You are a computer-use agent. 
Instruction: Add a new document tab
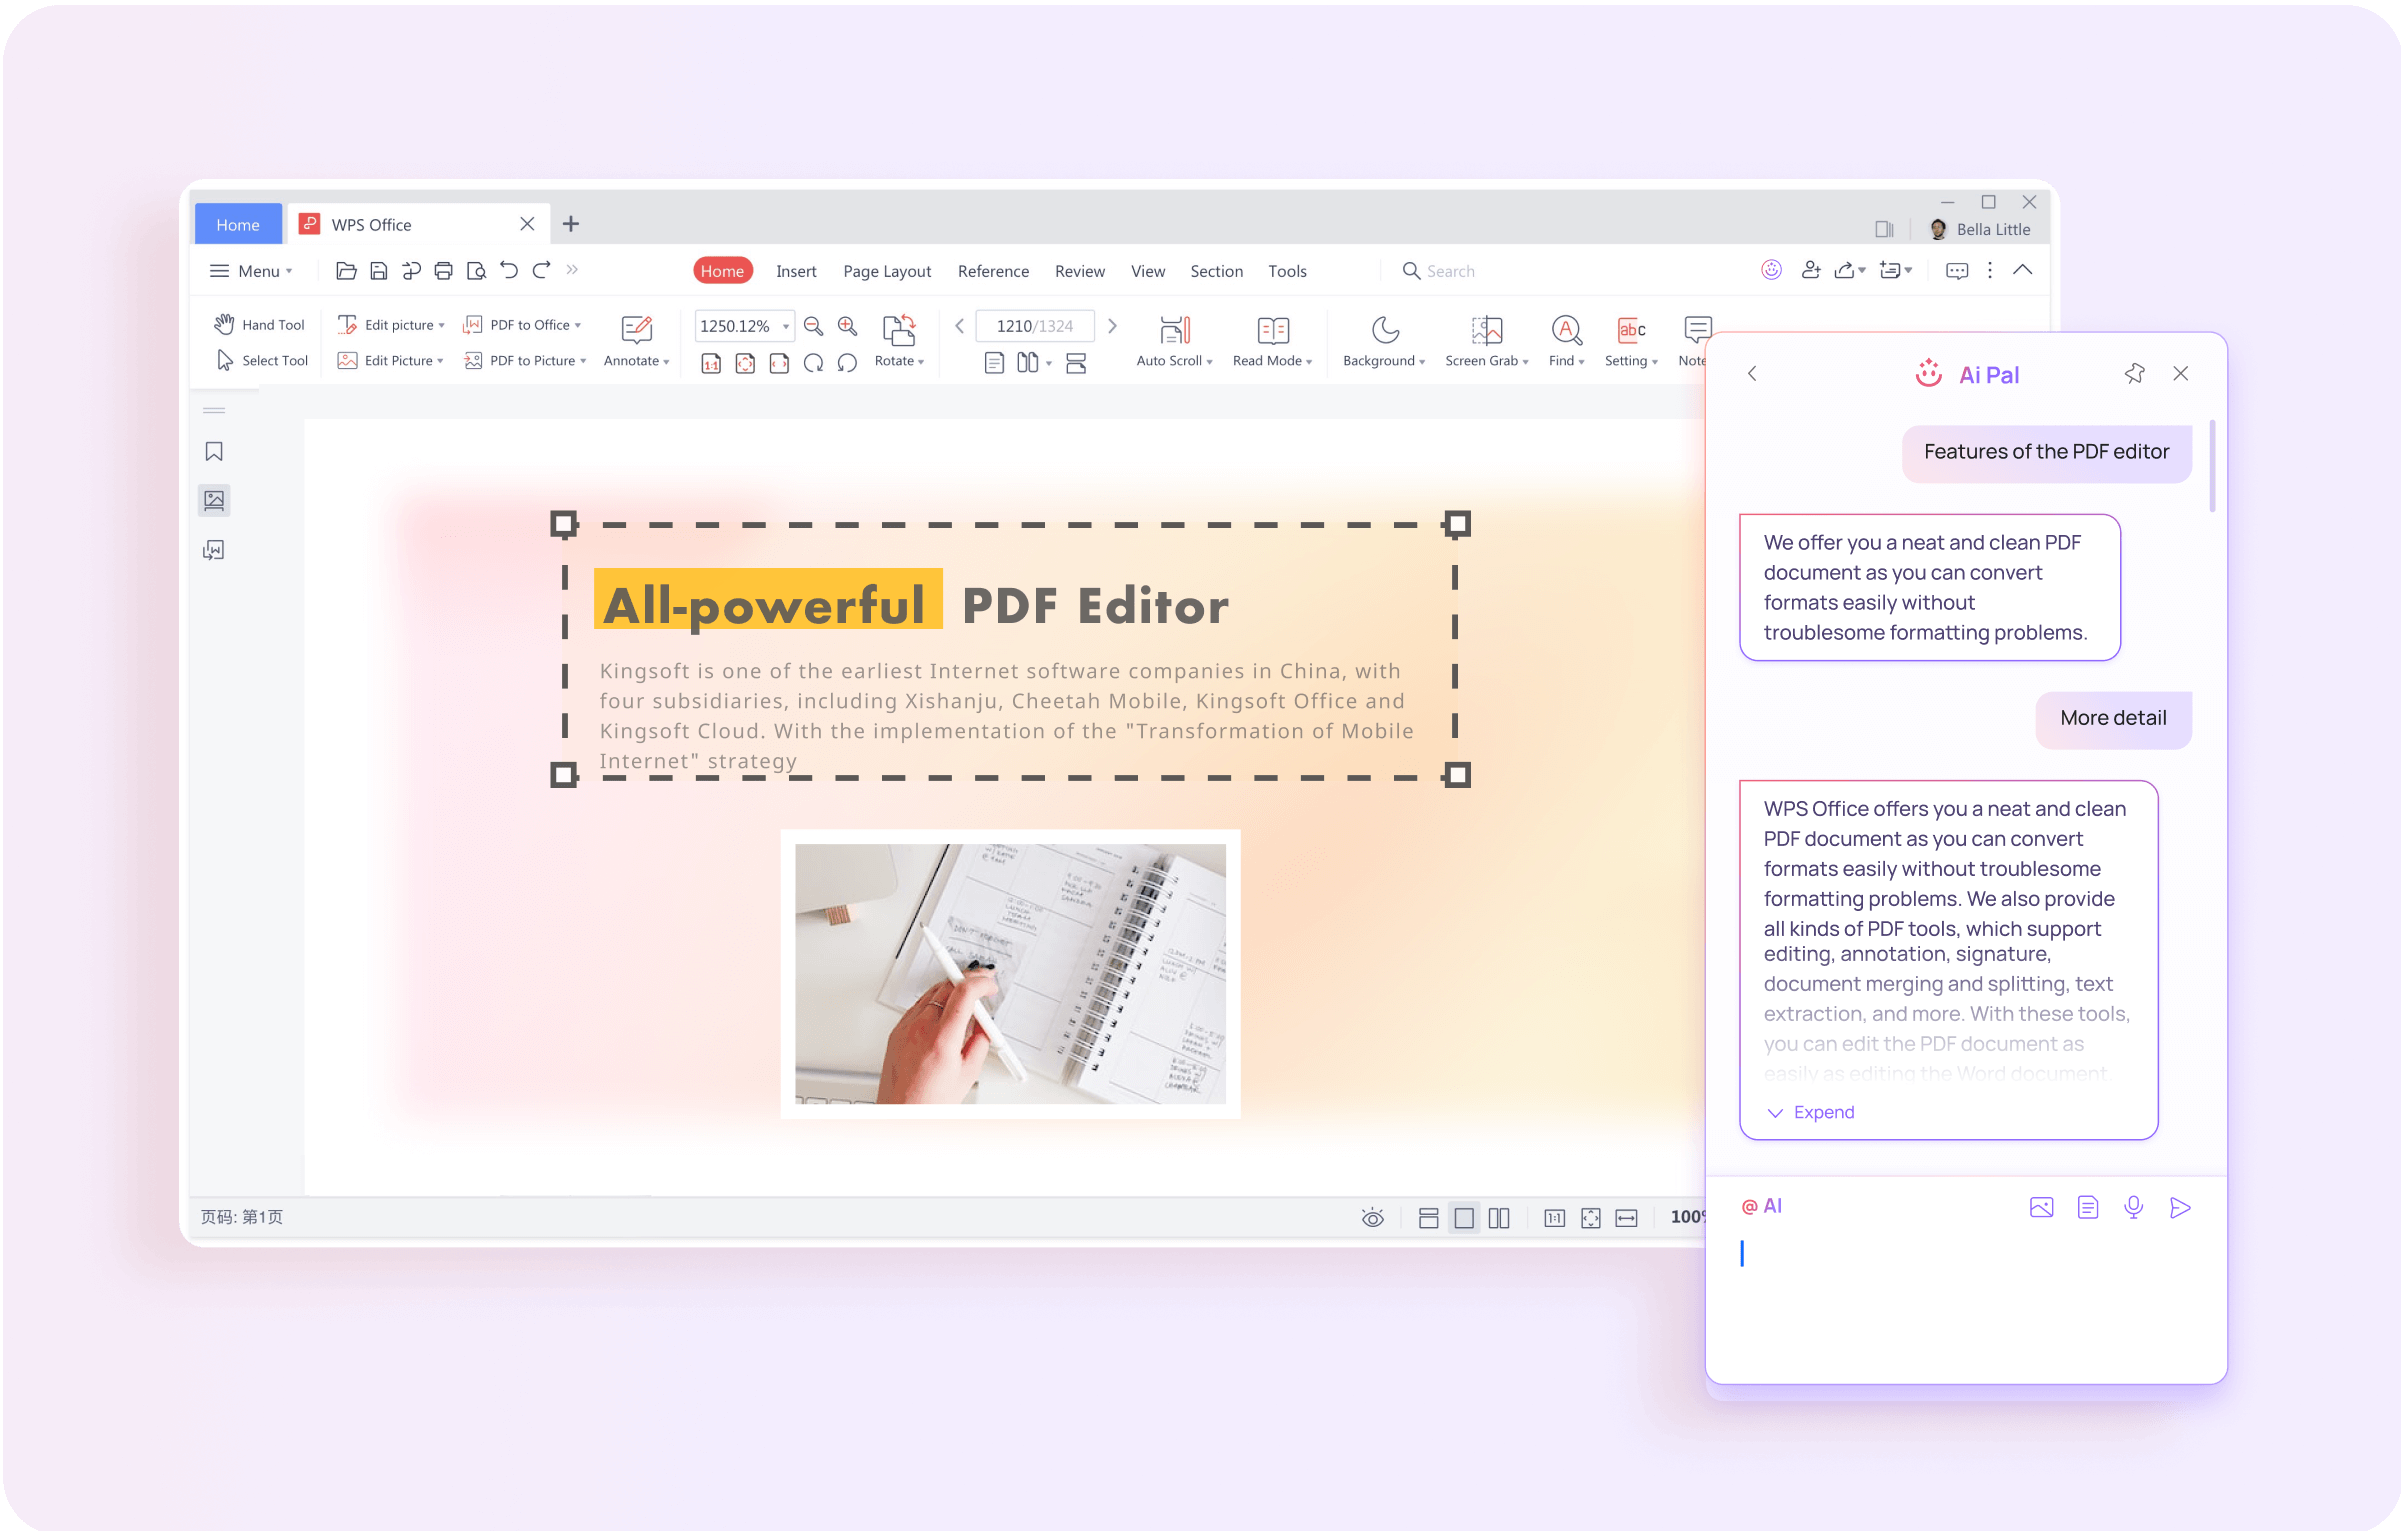(x=570, y=224)
